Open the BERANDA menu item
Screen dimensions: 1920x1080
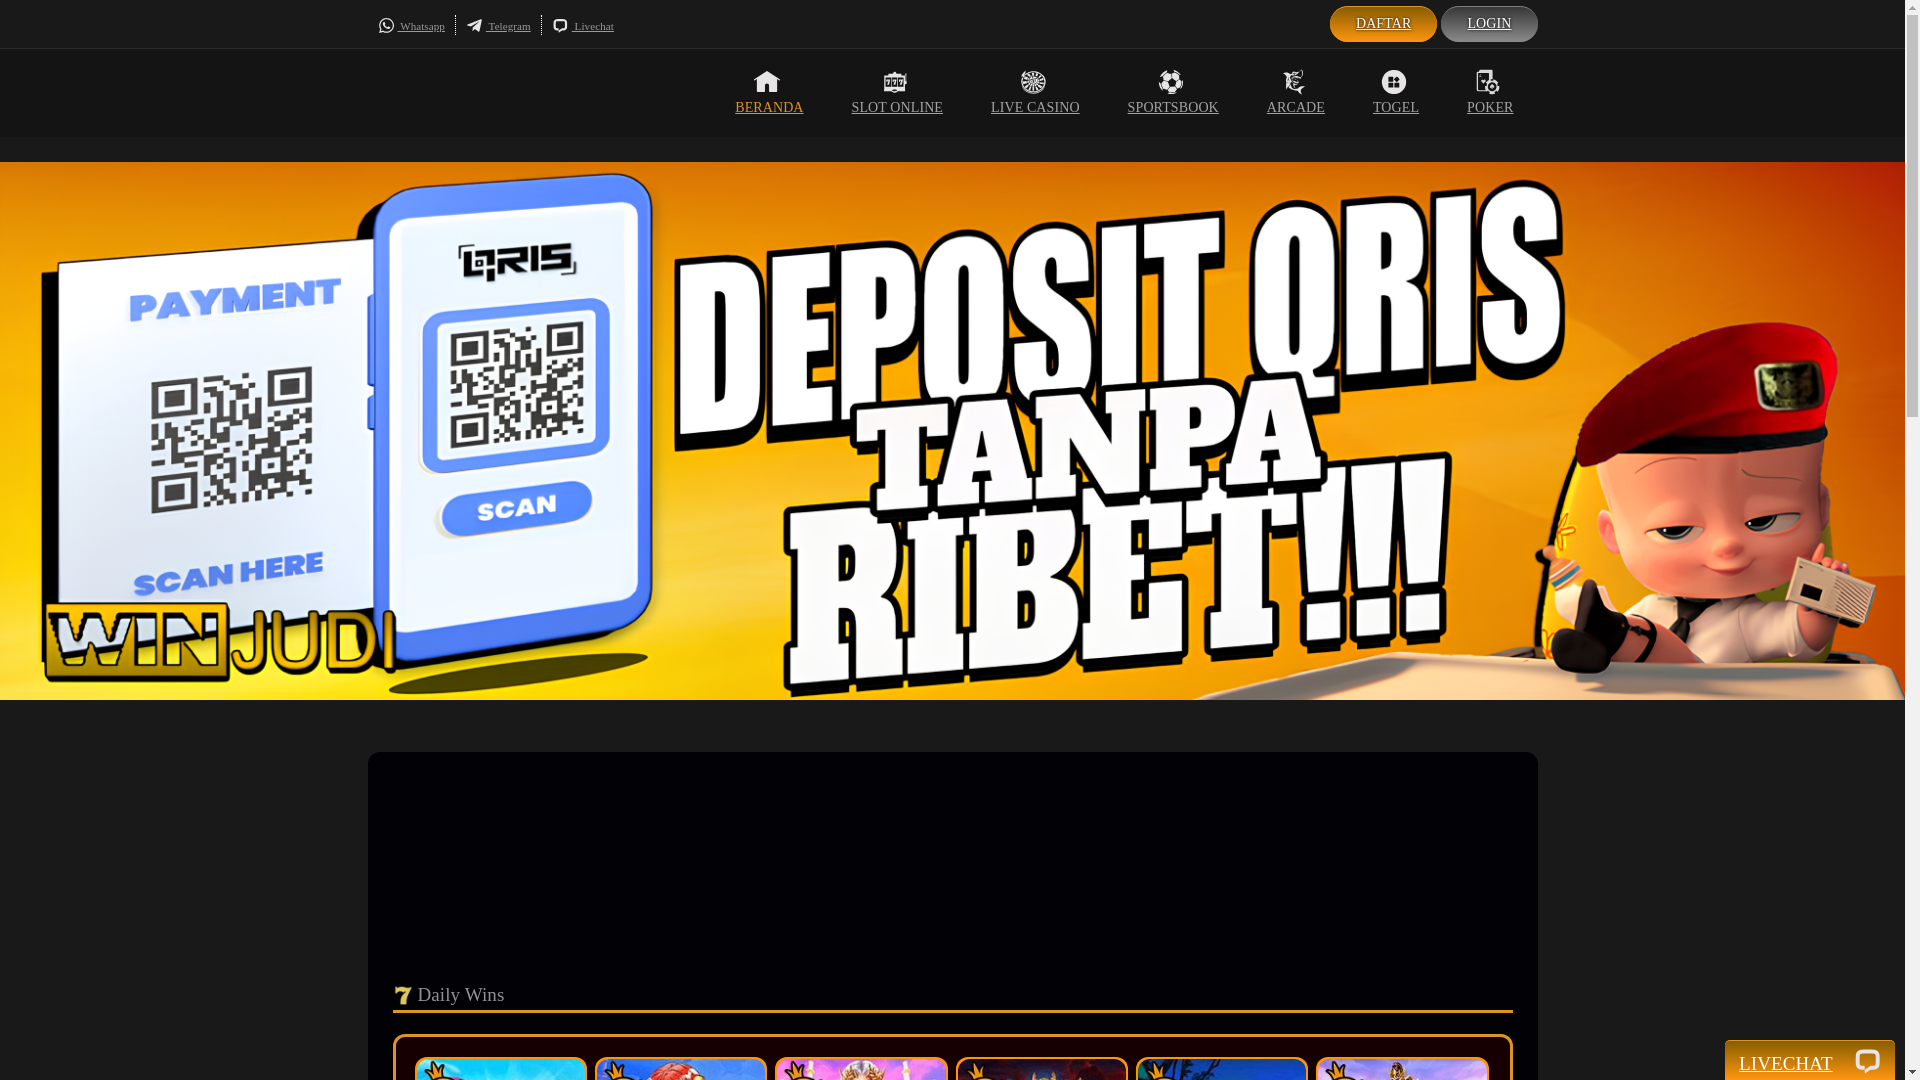pyautogui.click(x=769, y=108)
